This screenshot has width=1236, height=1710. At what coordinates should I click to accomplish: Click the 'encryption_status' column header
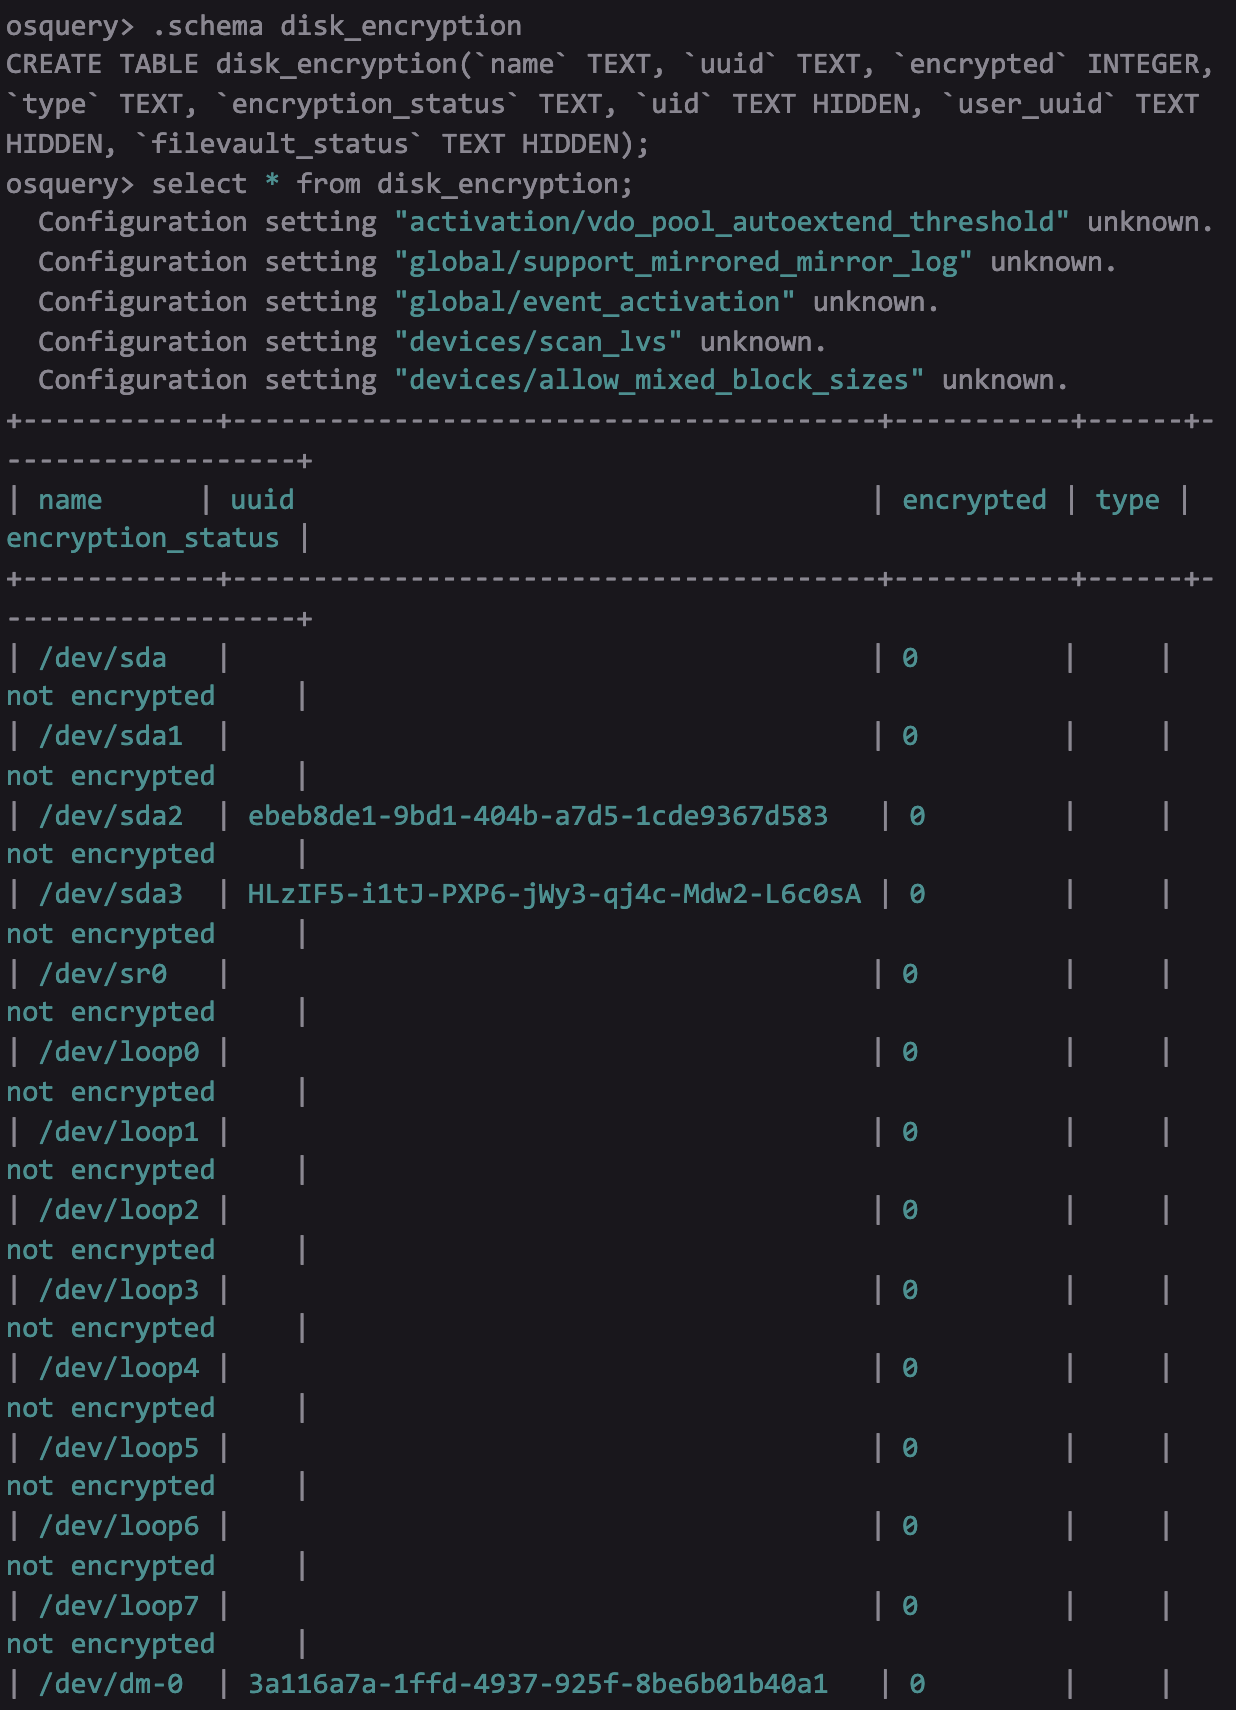tap(143, 538)
